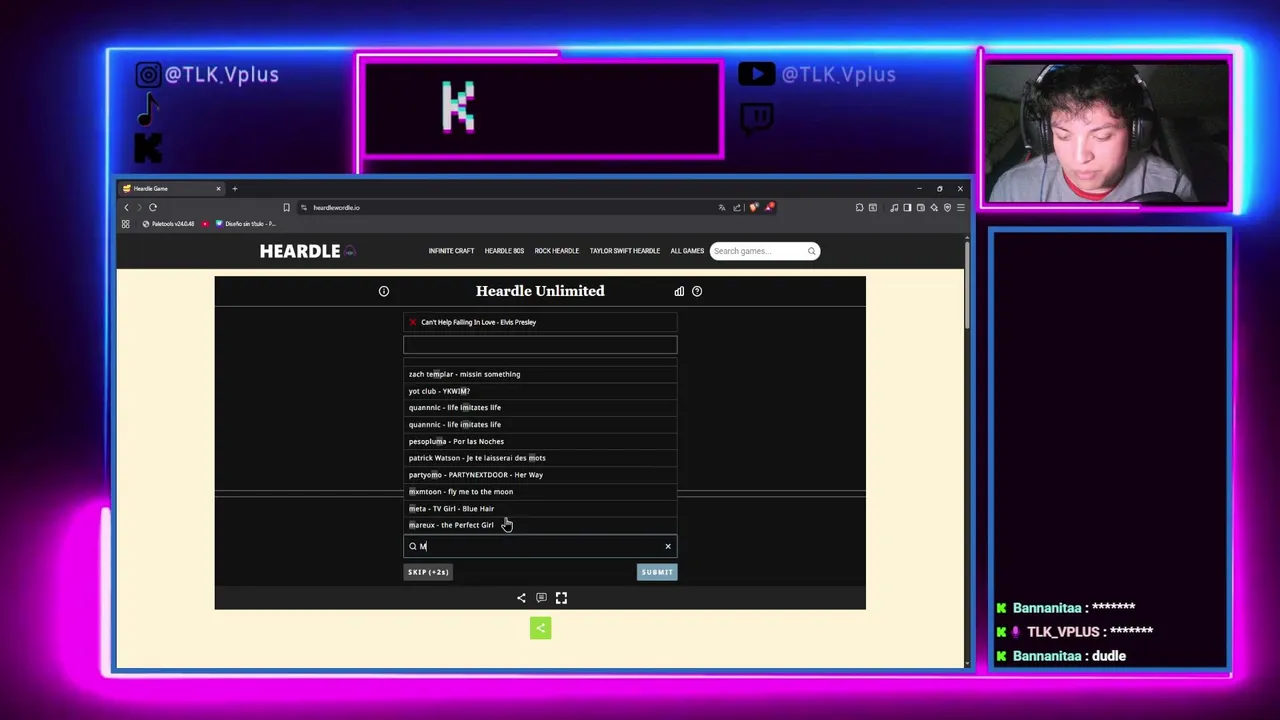Pick mxmtoon - fly me to the moon

540,492
